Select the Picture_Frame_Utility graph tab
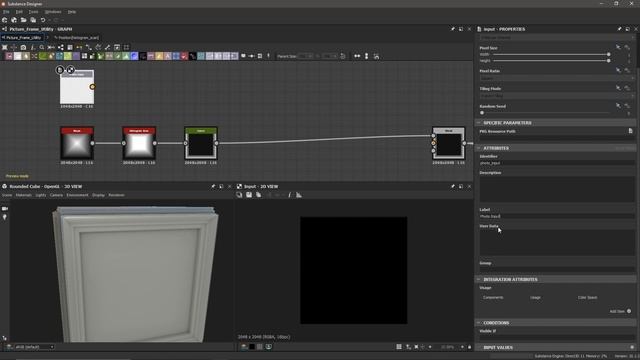 coord(22,38)
